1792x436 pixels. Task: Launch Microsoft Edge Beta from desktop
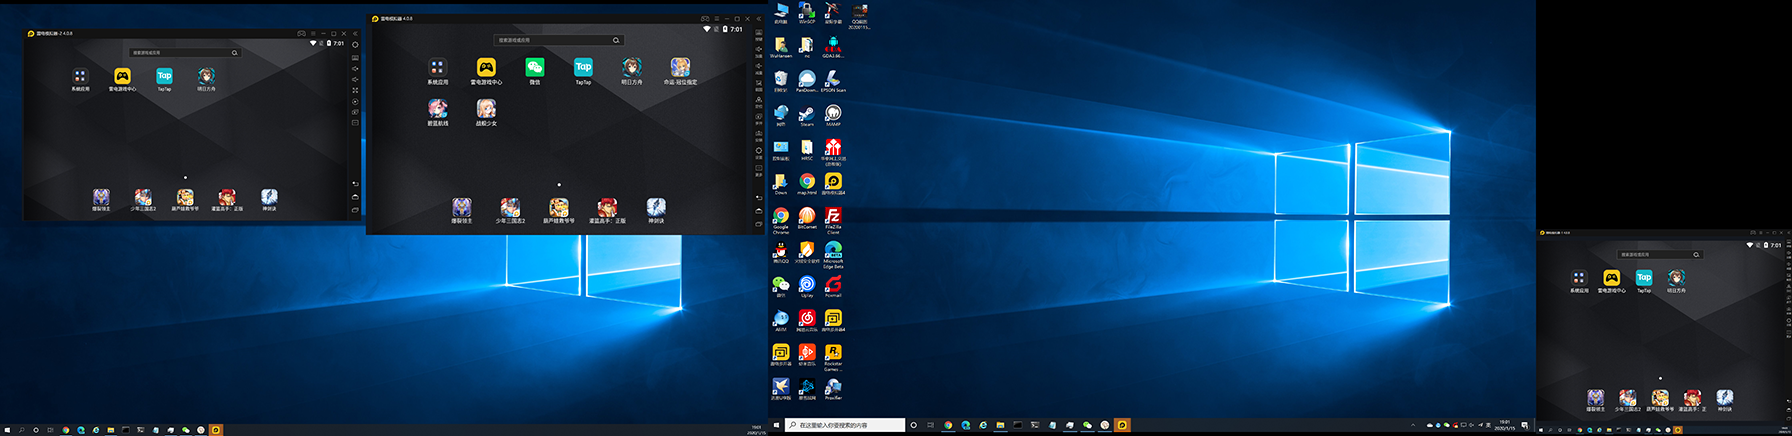pyautogui.click(x=833, y=250)
